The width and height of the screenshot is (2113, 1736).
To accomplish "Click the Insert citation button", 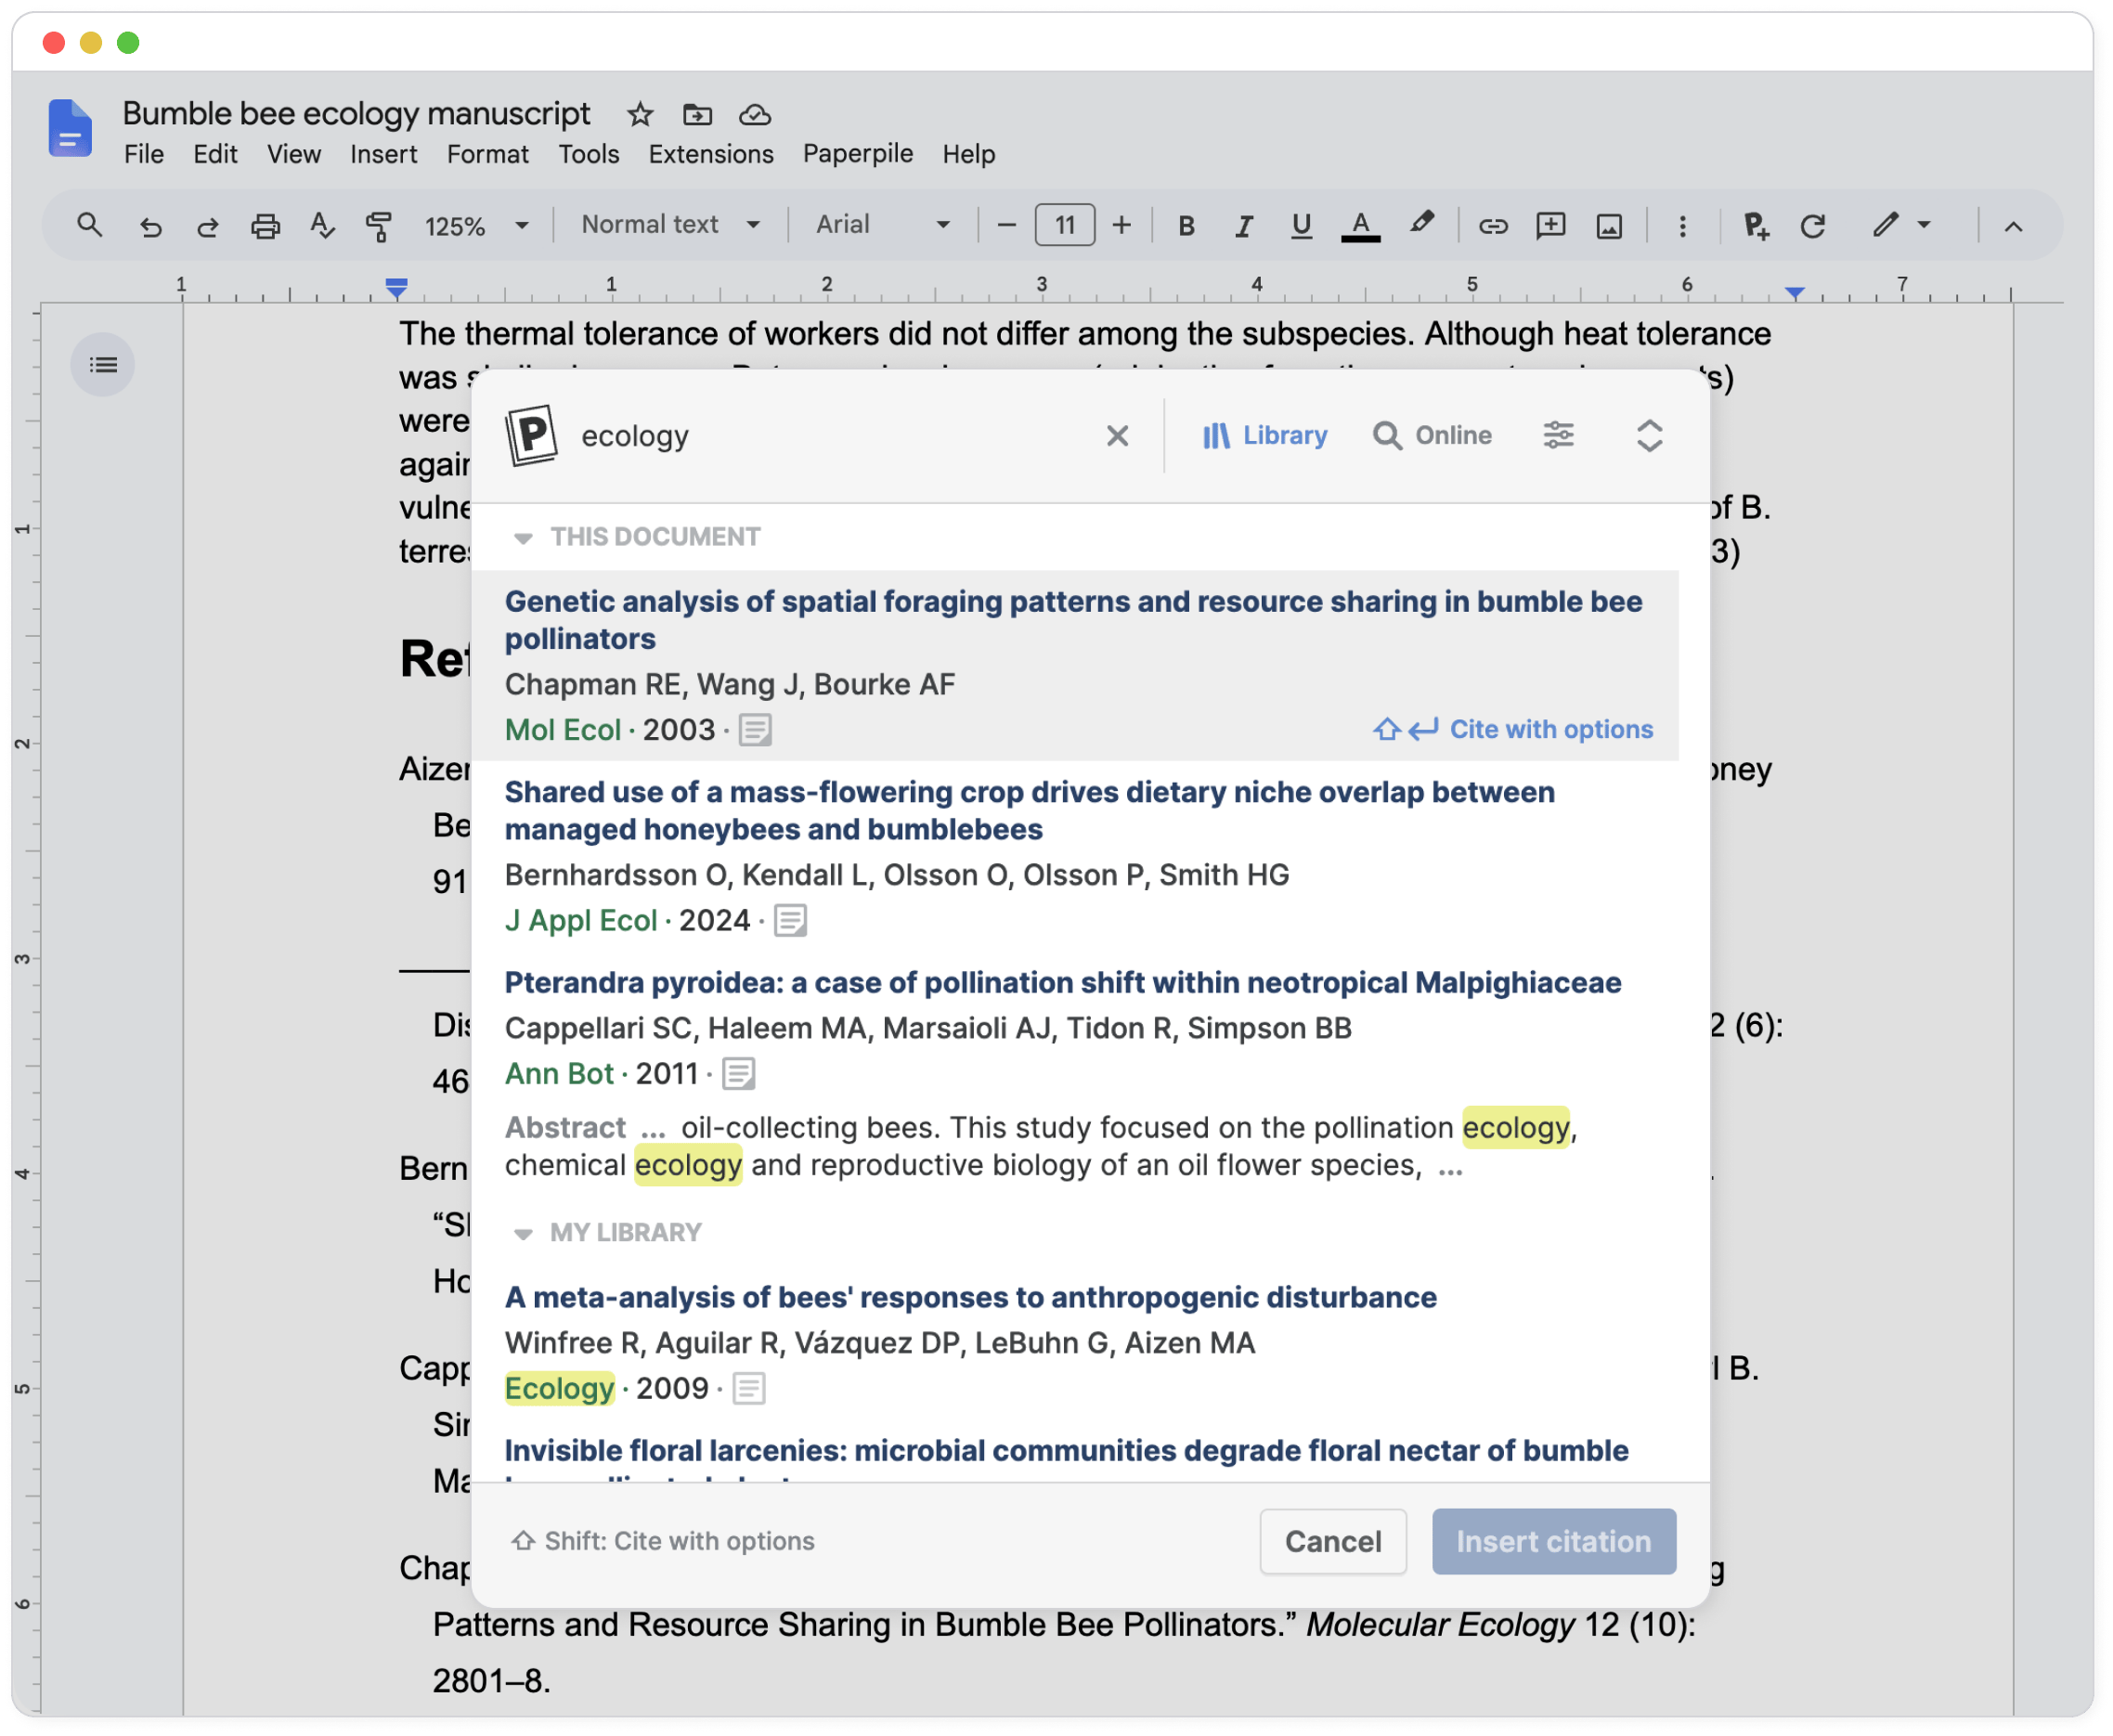I will point(1554,1542).
